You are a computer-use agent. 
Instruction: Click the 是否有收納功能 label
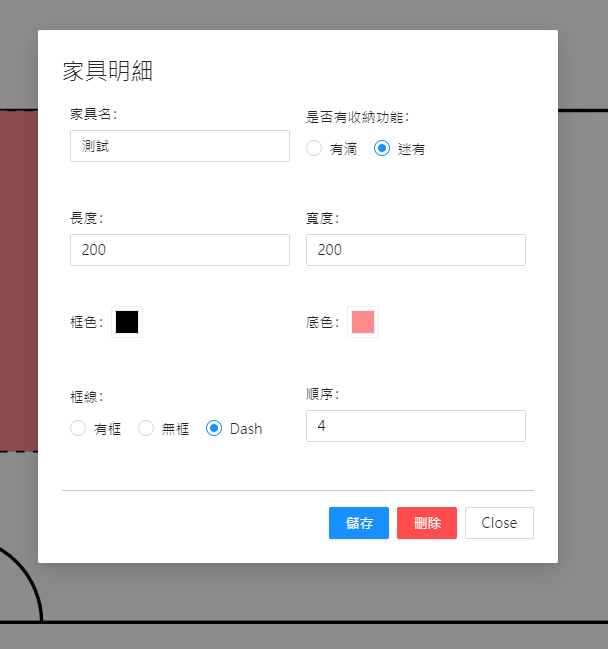tap(358, 117)
